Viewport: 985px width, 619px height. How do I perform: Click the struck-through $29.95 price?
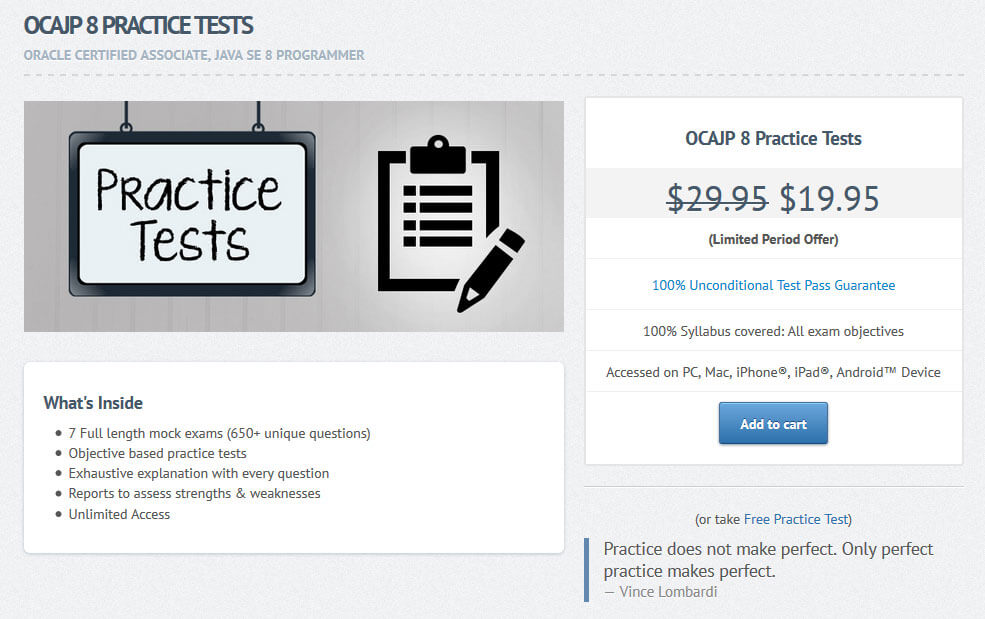tap(717, 199)
